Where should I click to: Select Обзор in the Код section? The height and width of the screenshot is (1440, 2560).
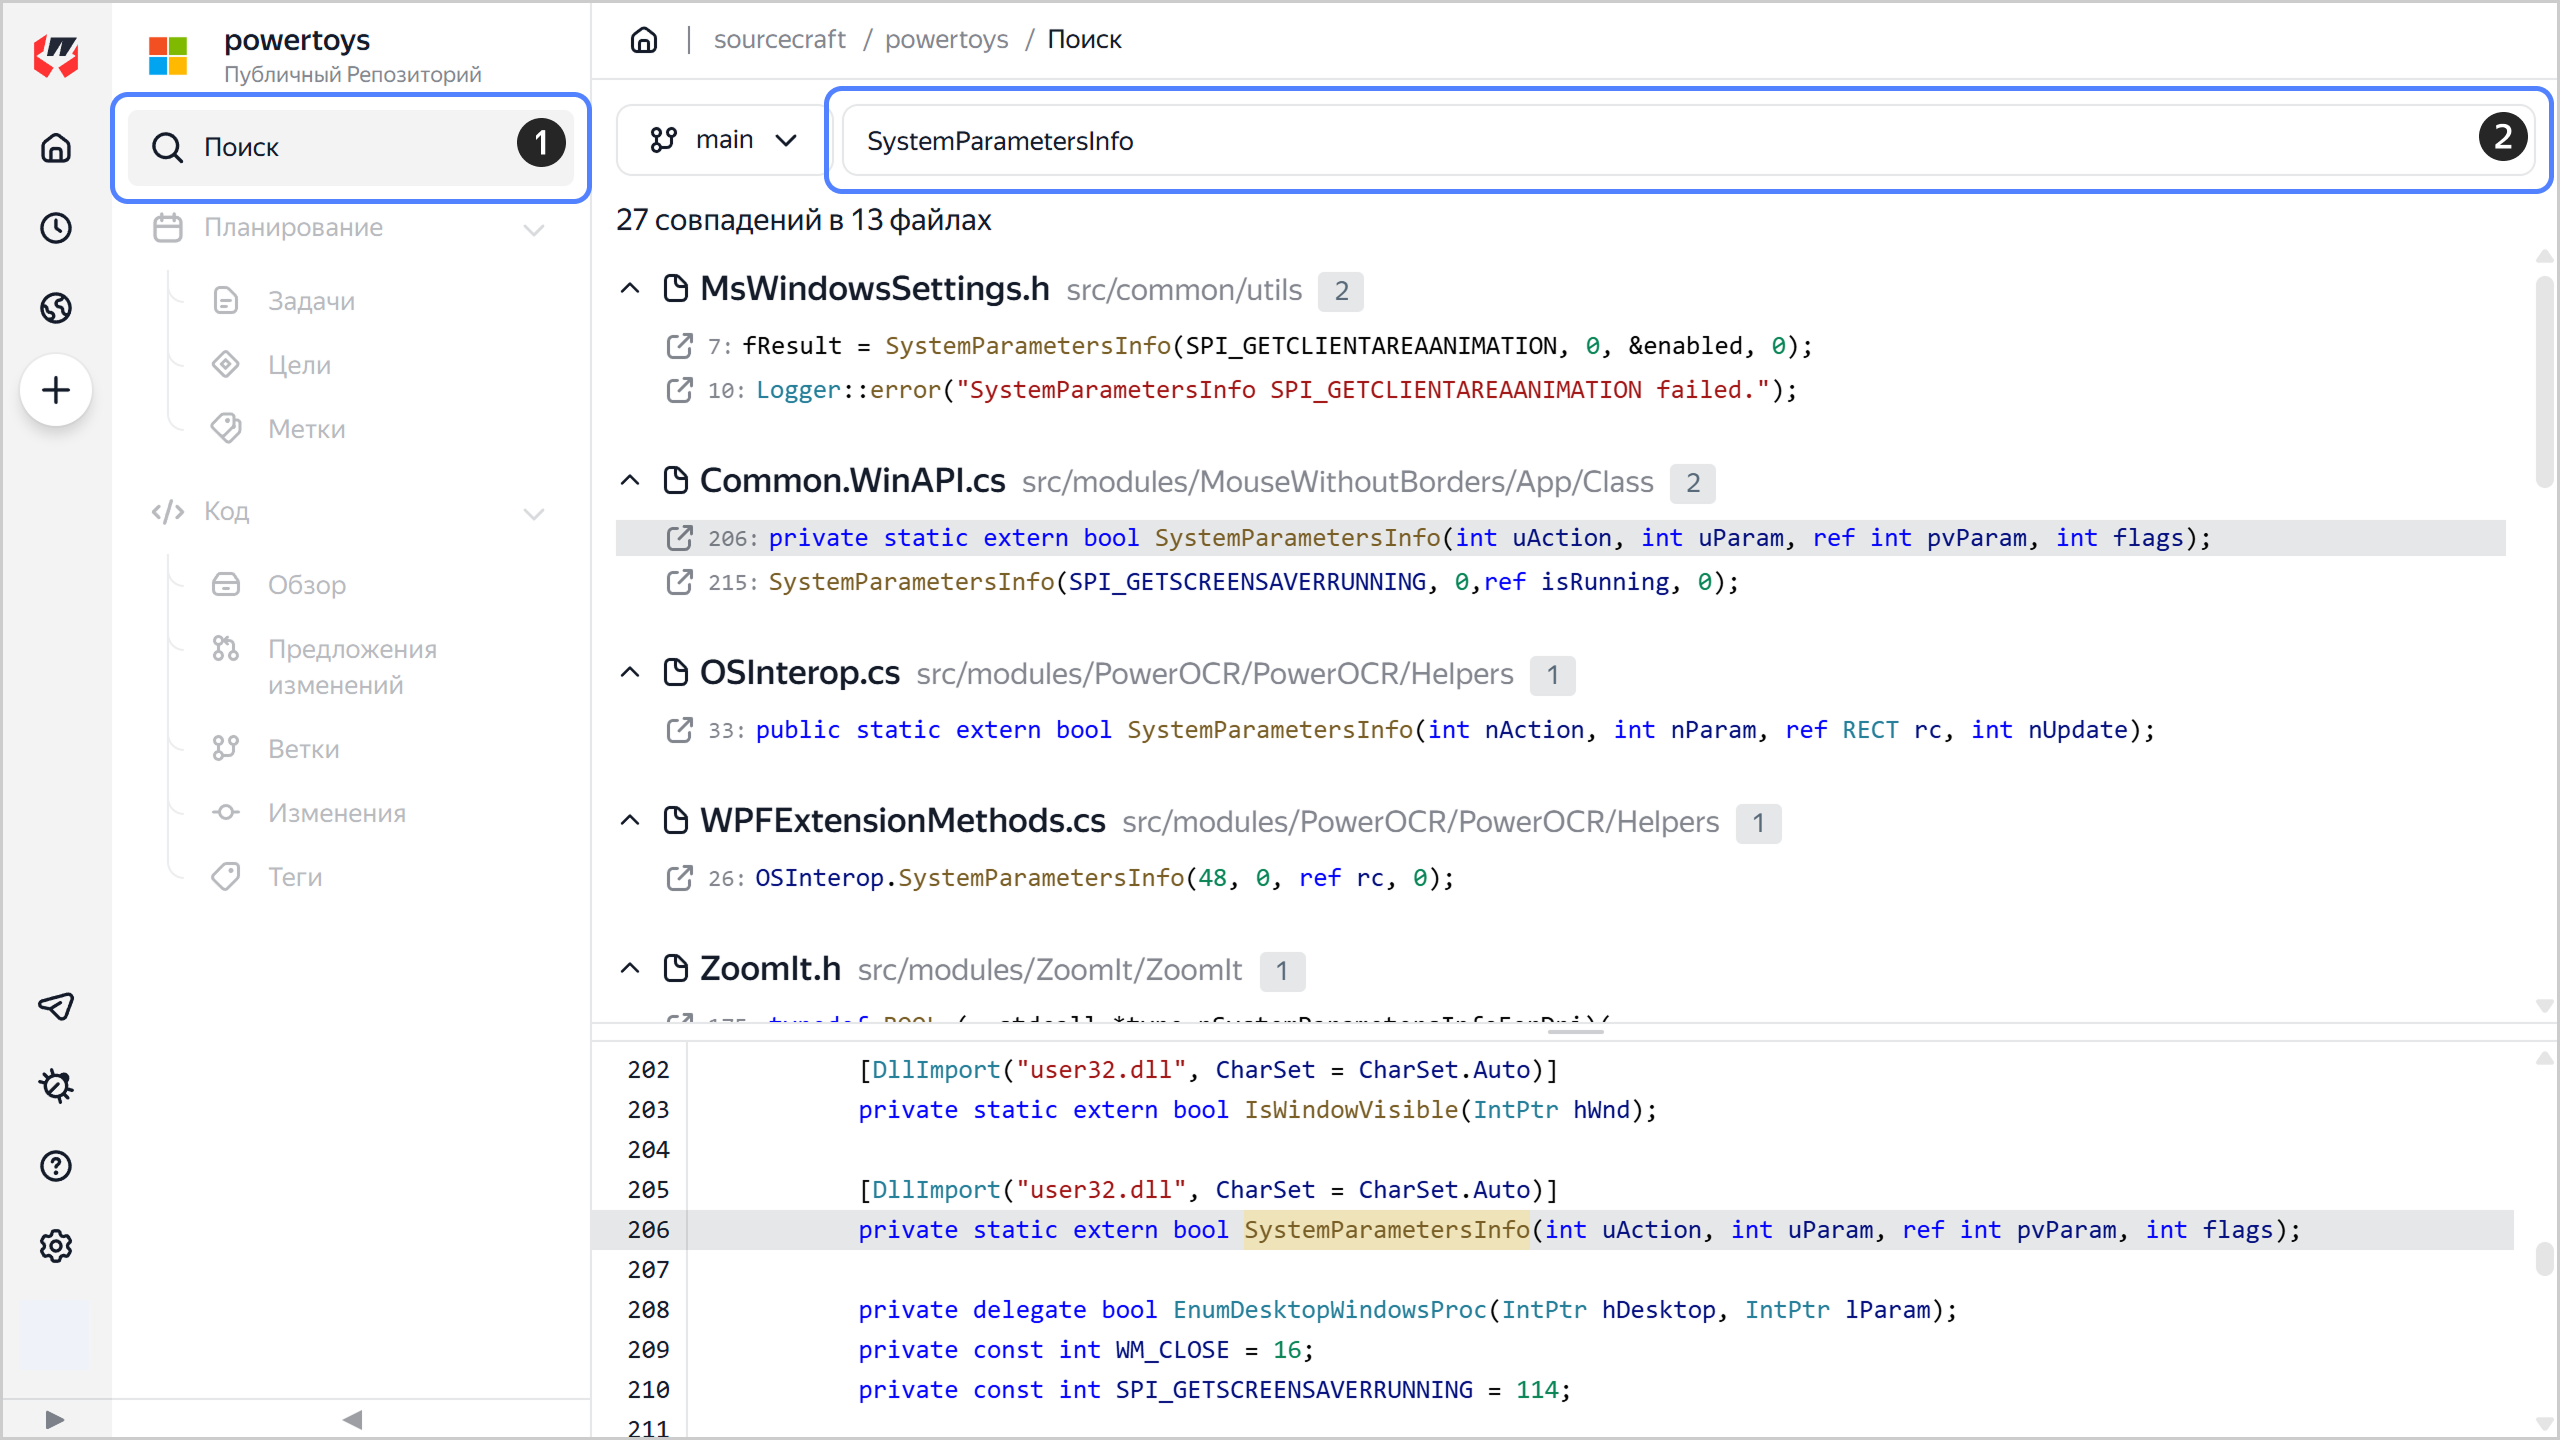point(305,585)
